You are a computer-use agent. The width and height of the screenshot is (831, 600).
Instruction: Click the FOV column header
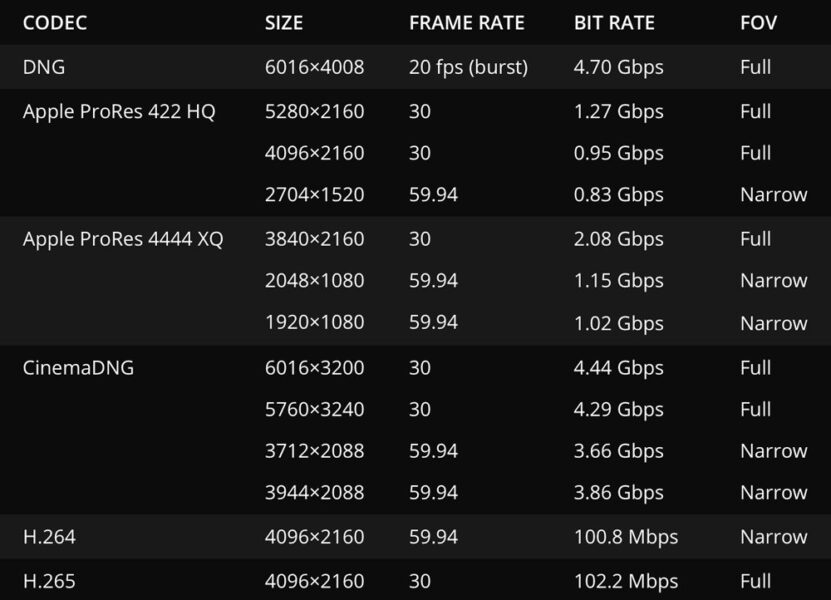tap(758, 22)
